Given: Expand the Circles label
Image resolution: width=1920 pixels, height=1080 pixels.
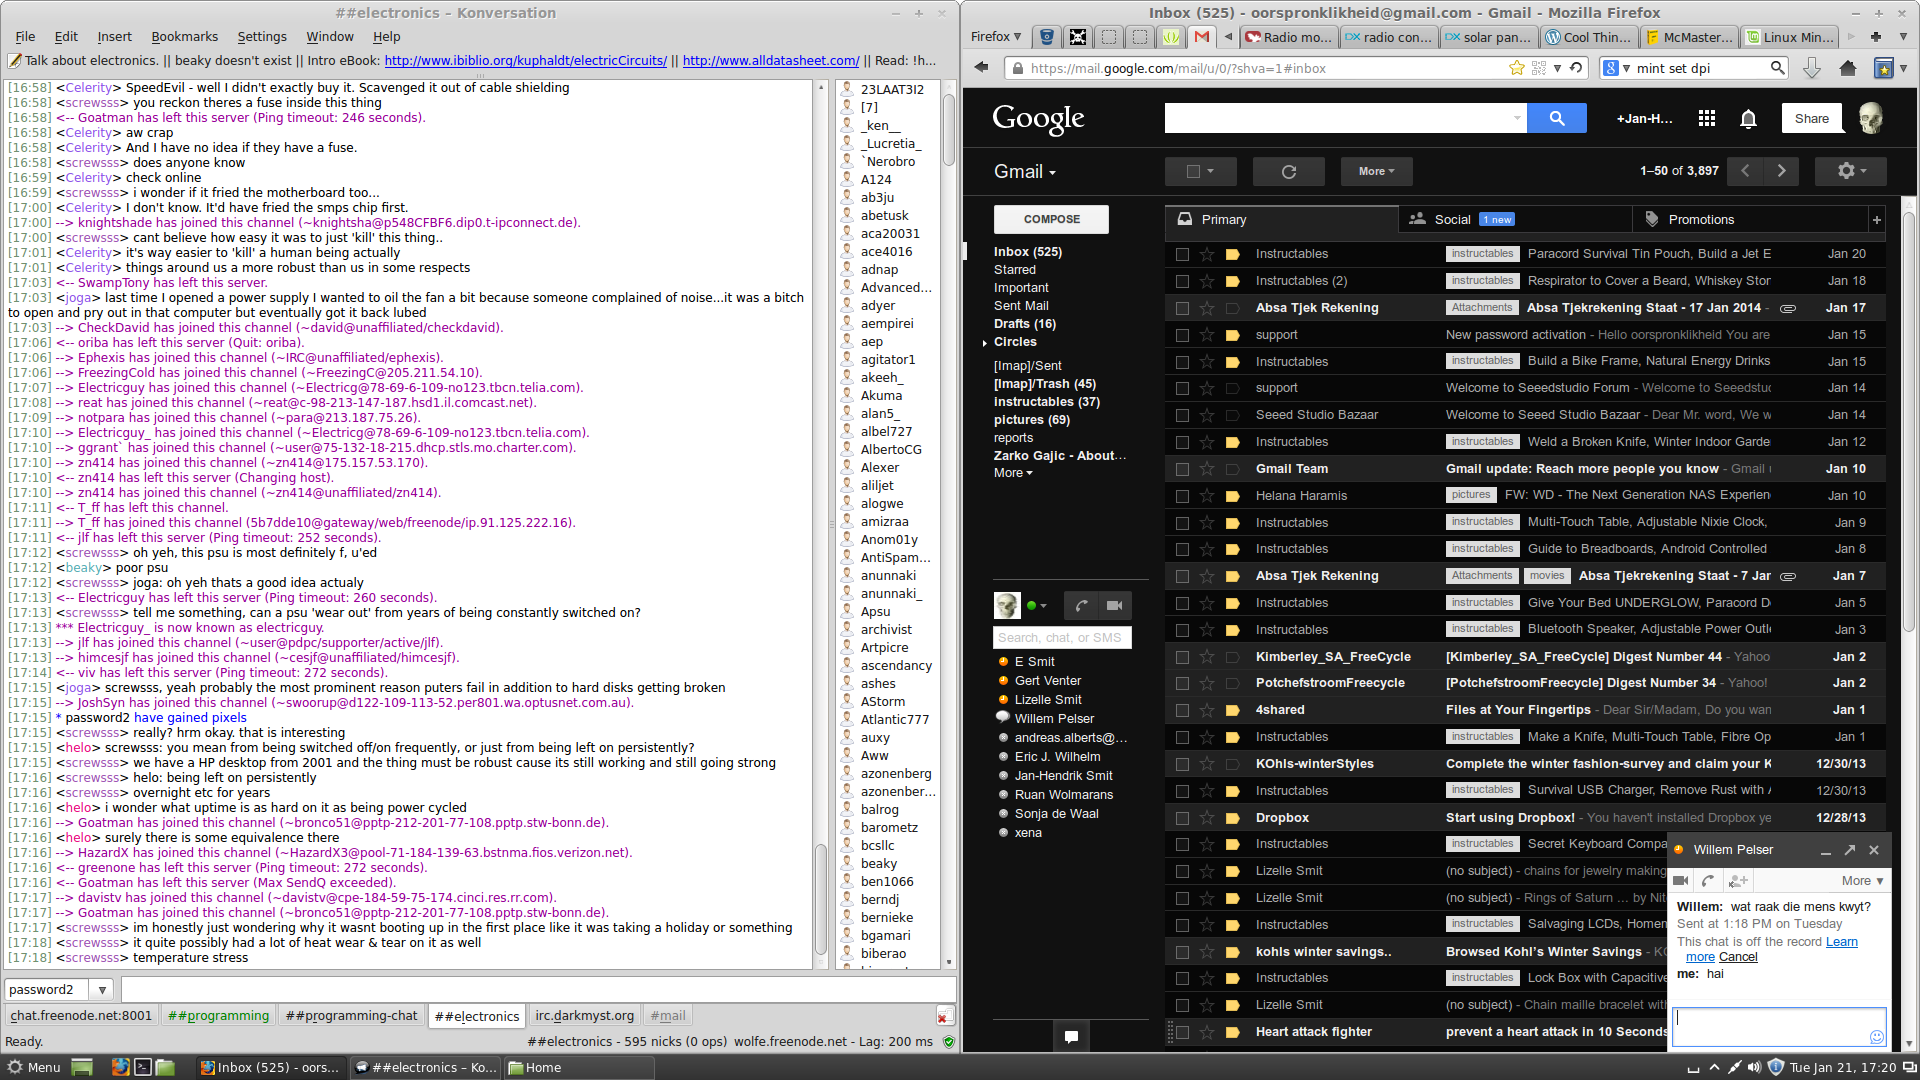Looking at the screenshot, I should (x=985, y=343).
